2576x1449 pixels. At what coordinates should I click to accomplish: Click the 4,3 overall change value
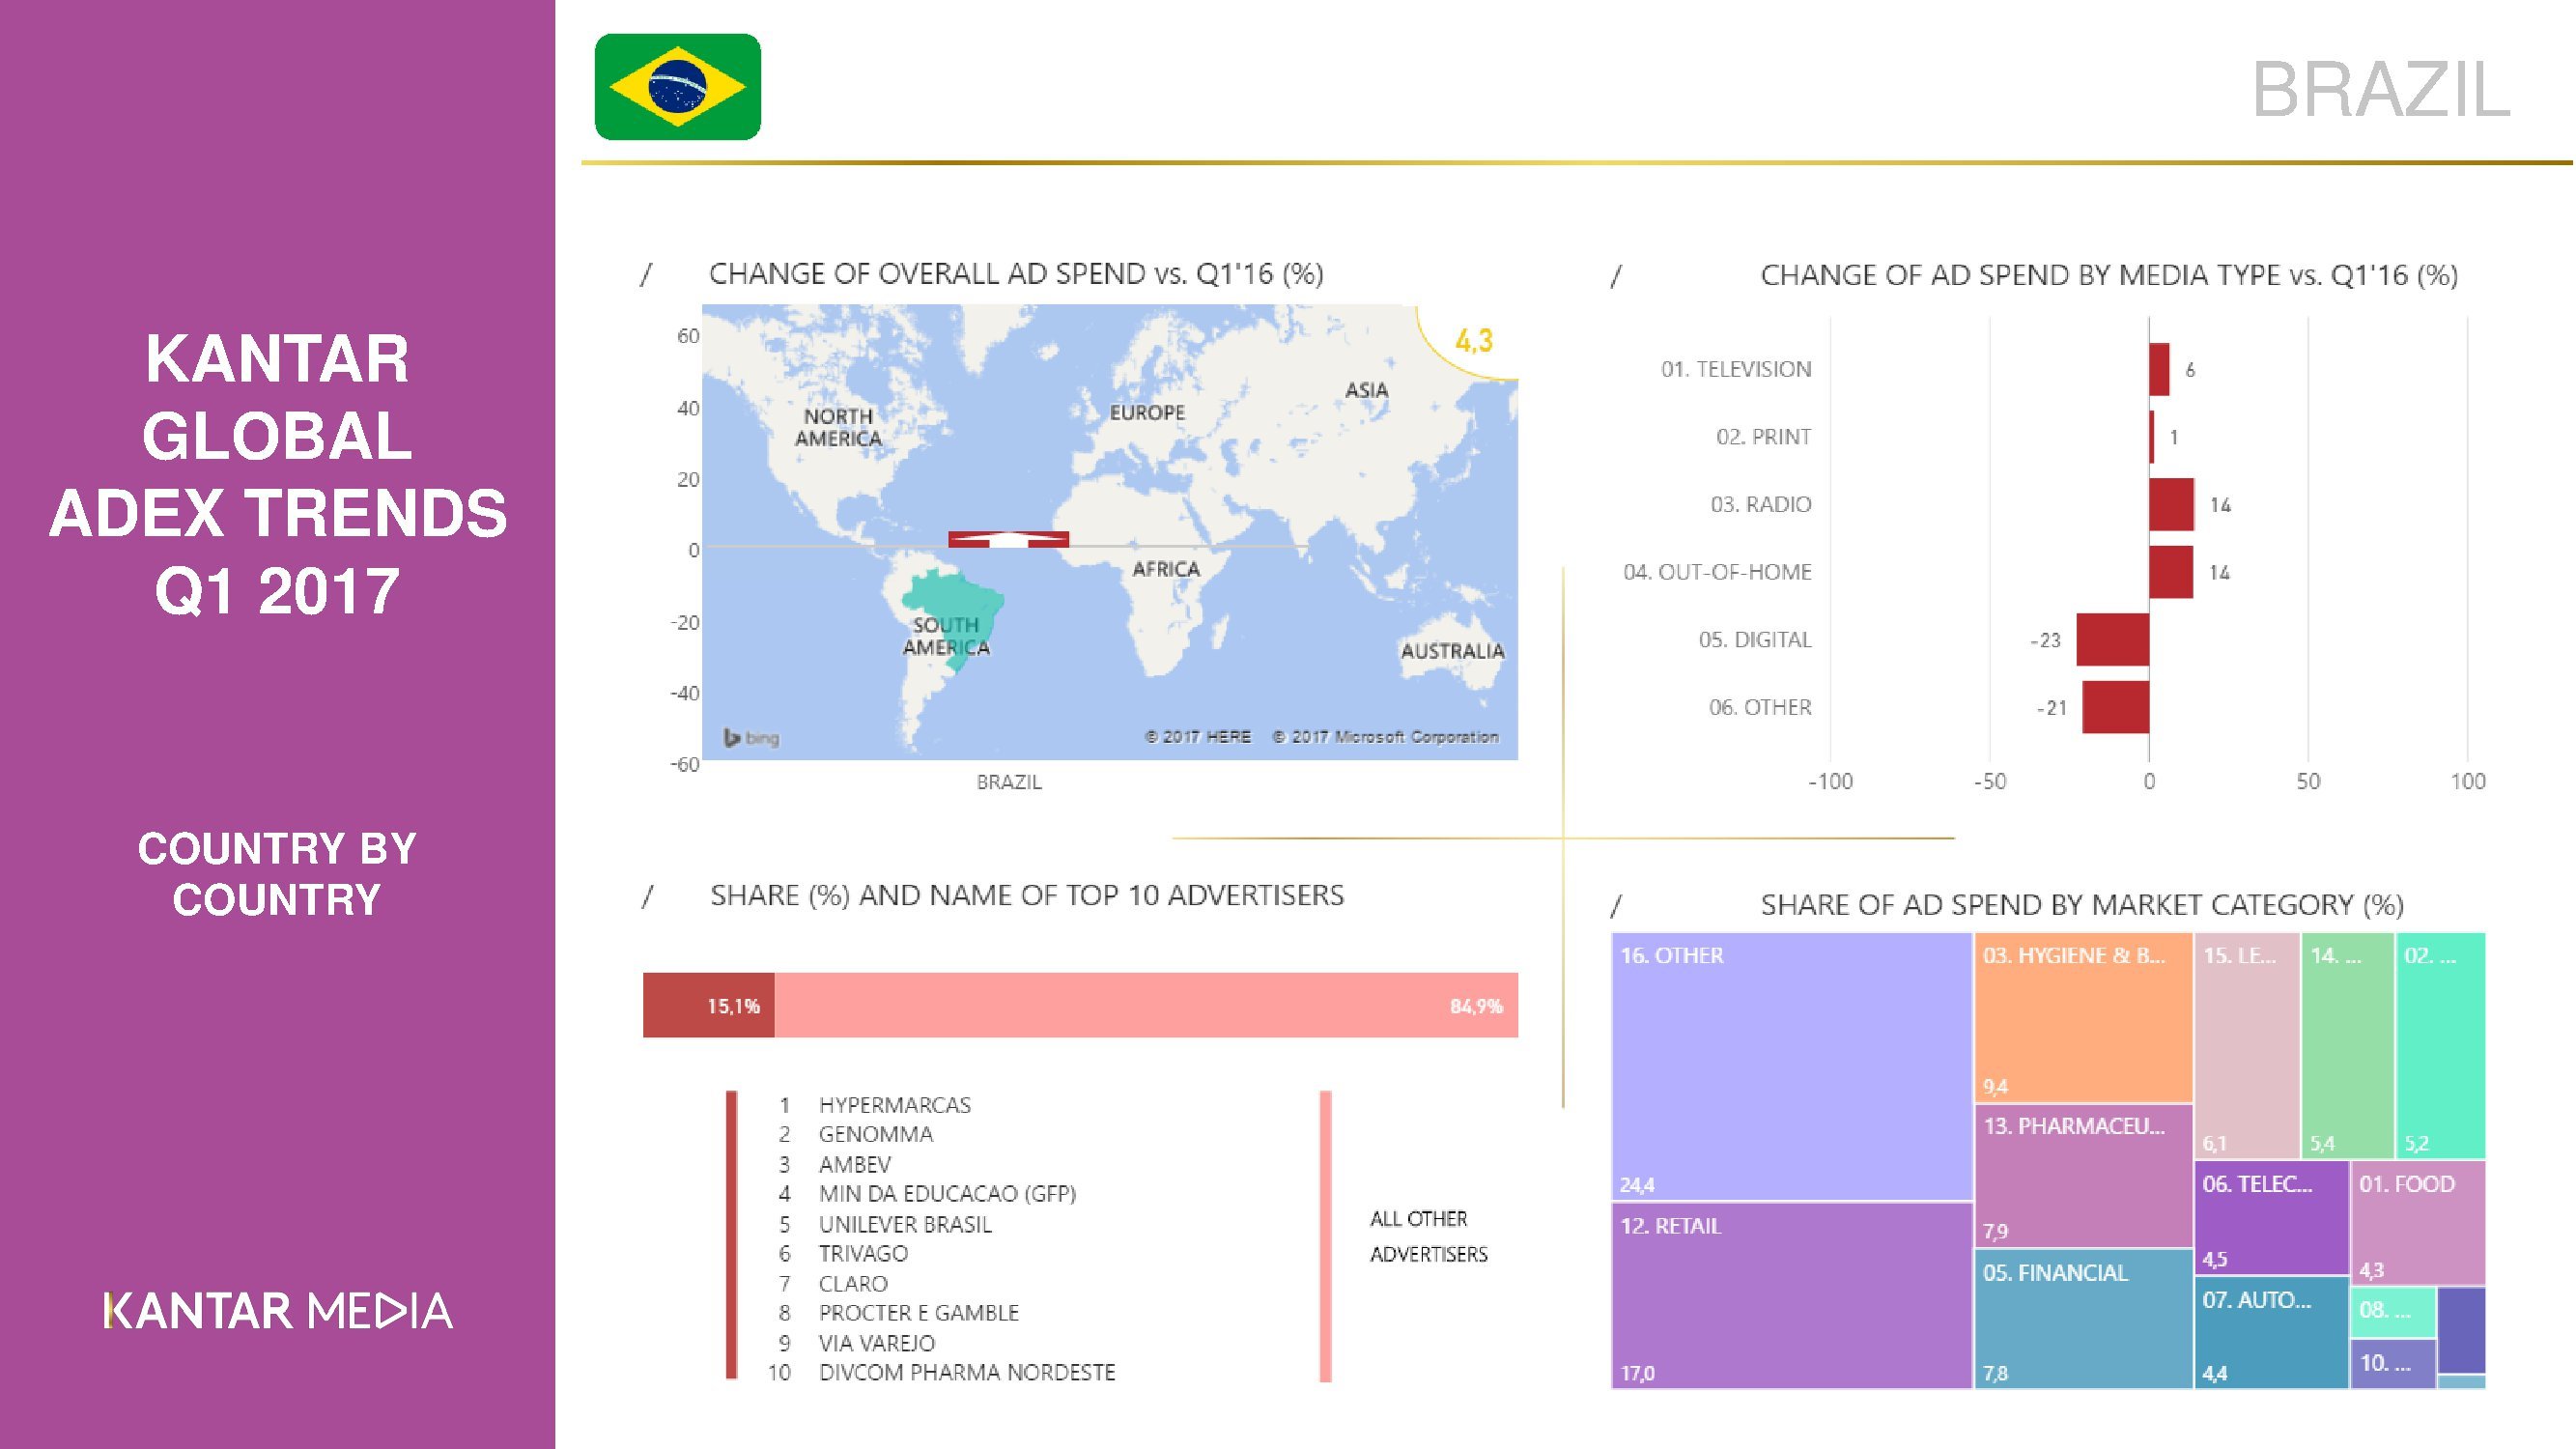1473,341
